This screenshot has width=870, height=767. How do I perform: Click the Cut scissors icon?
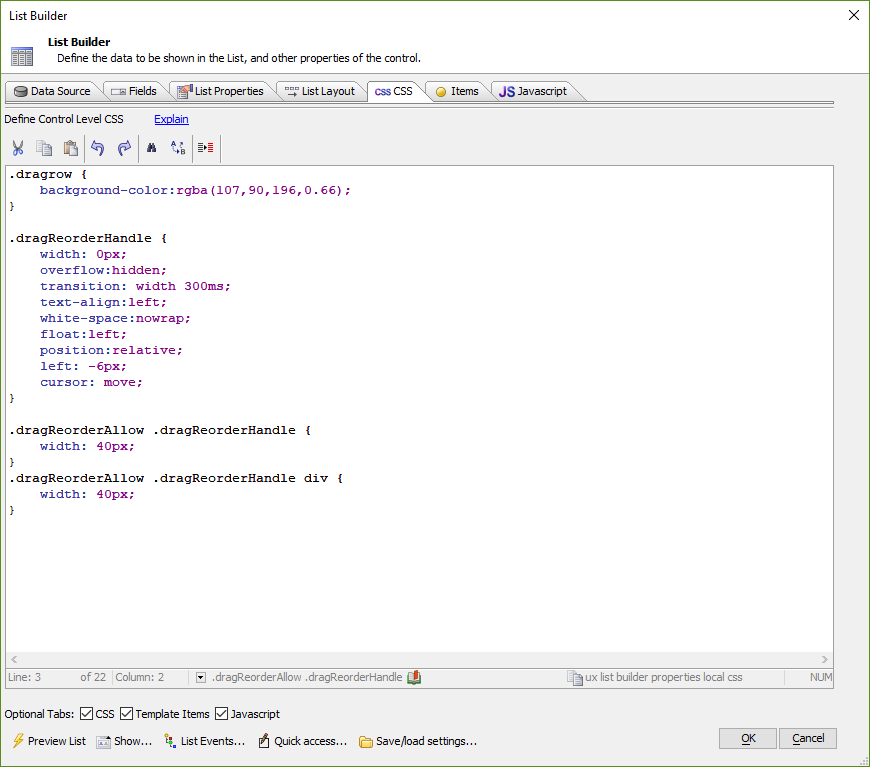[18, 148]
